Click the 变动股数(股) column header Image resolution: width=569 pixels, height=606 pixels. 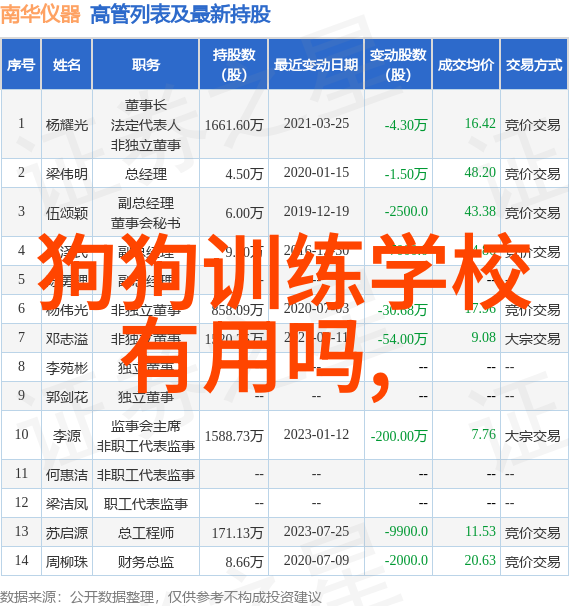[398, 64]
